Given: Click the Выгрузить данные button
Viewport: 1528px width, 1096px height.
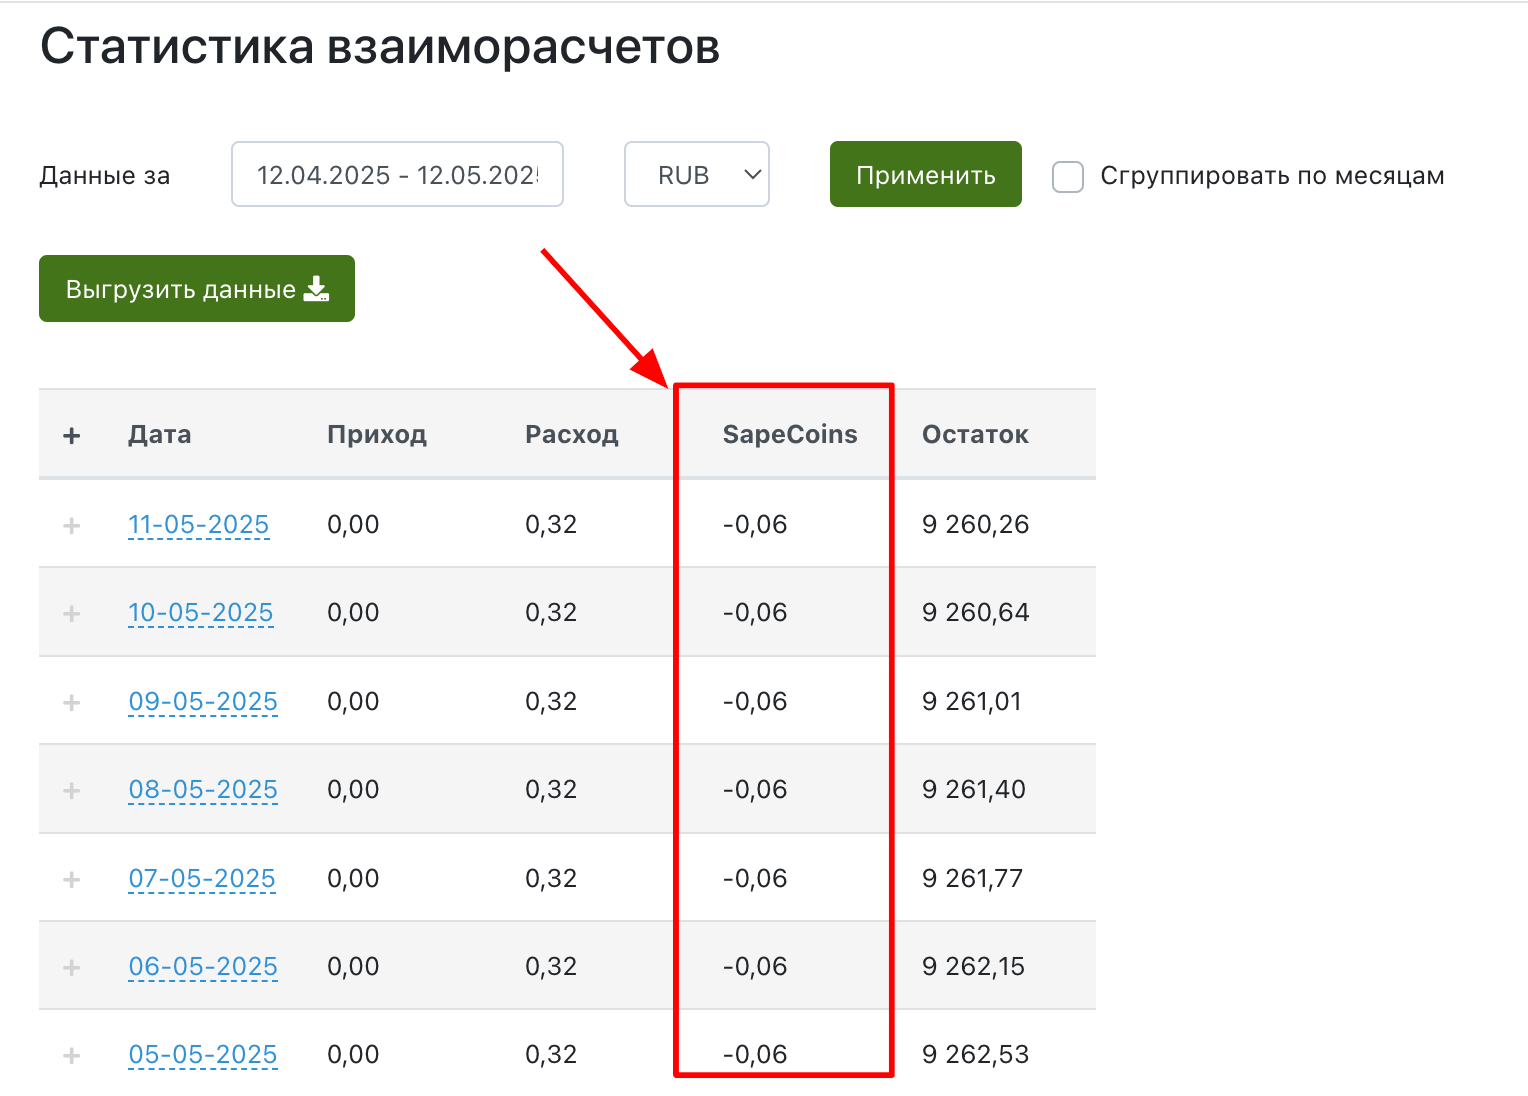Looking at the screenshot, I should (196, 288).
